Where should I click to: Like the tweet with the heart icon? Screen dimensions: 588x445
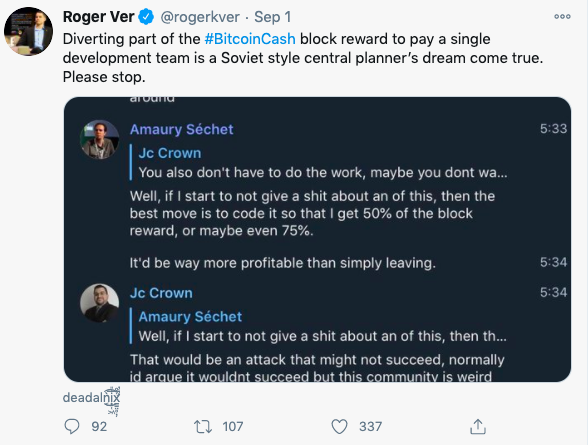pyautogui.click(x=339, y=427)
